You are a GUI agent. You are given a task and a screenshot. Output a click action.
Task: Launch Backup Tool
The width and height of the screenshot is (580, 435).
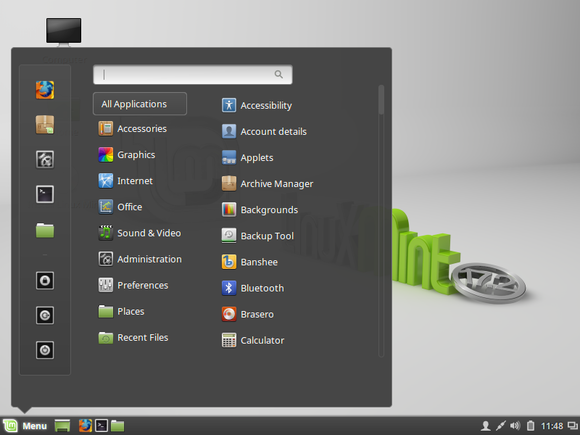257,236
